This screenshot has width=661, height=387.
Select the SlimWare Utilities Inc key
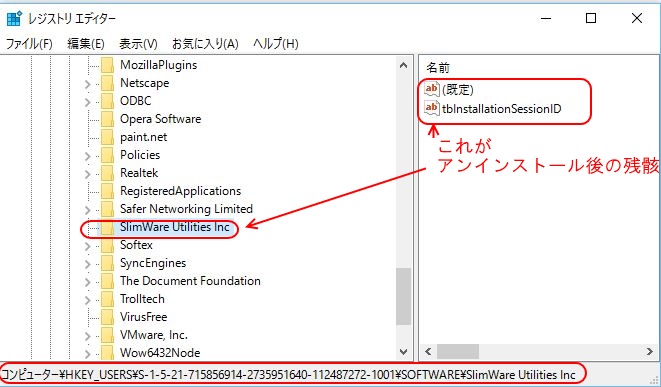[x=175, y=227]
